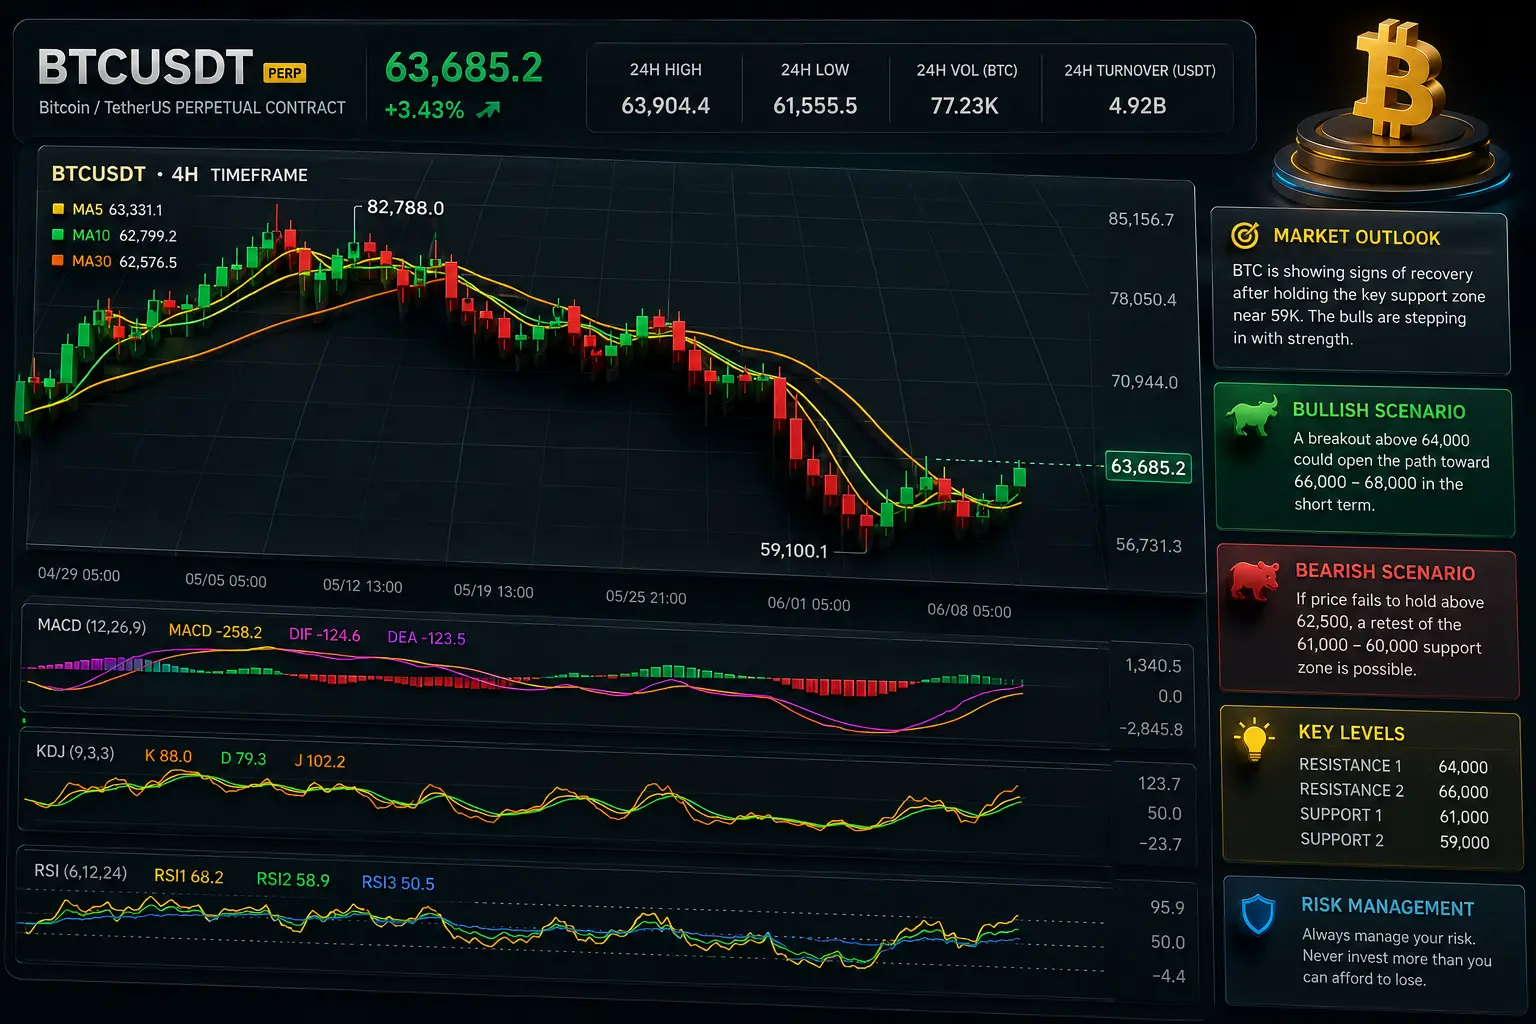Click the K 88.0 value
Screen dimensions: 1536x1024
click(x=168, y=756)
